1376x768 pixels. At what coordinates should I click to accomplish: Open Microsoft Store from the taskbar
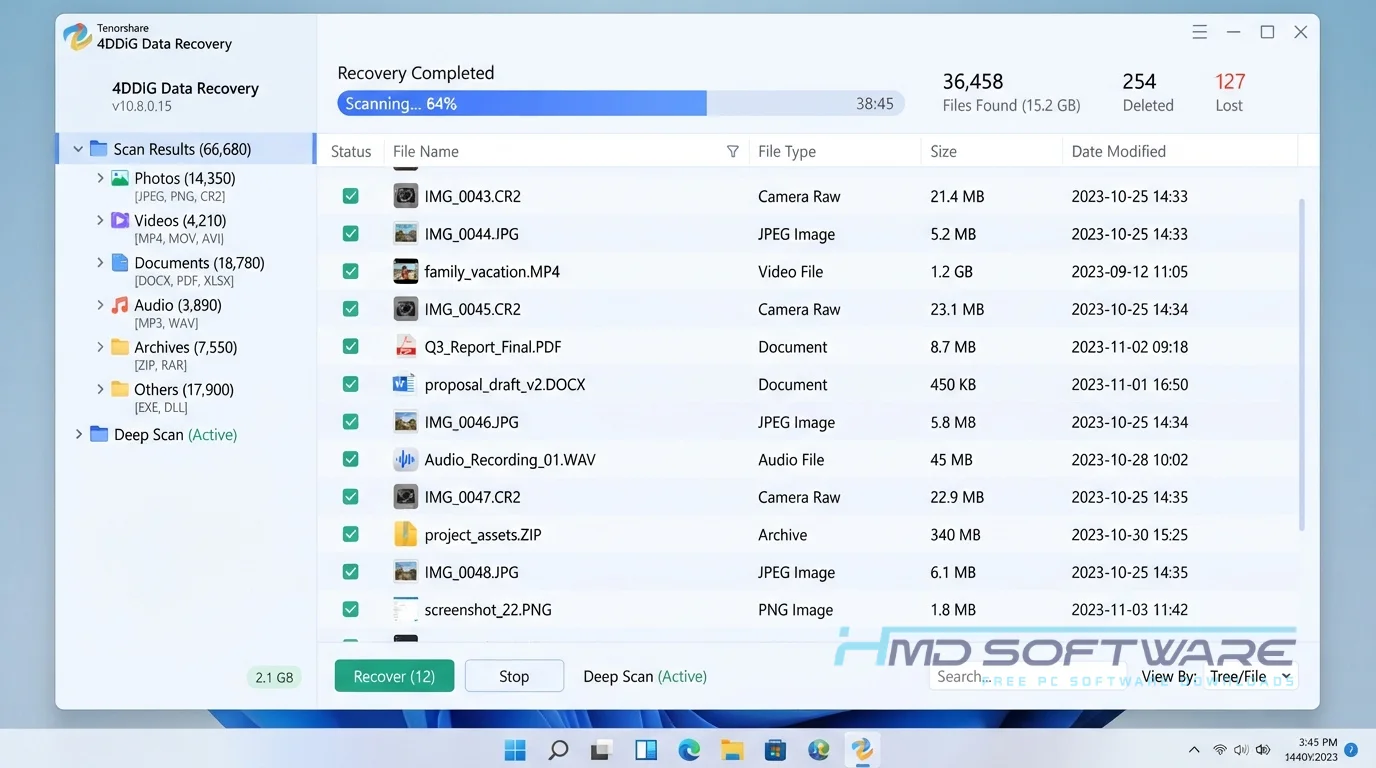coord(775,750)
